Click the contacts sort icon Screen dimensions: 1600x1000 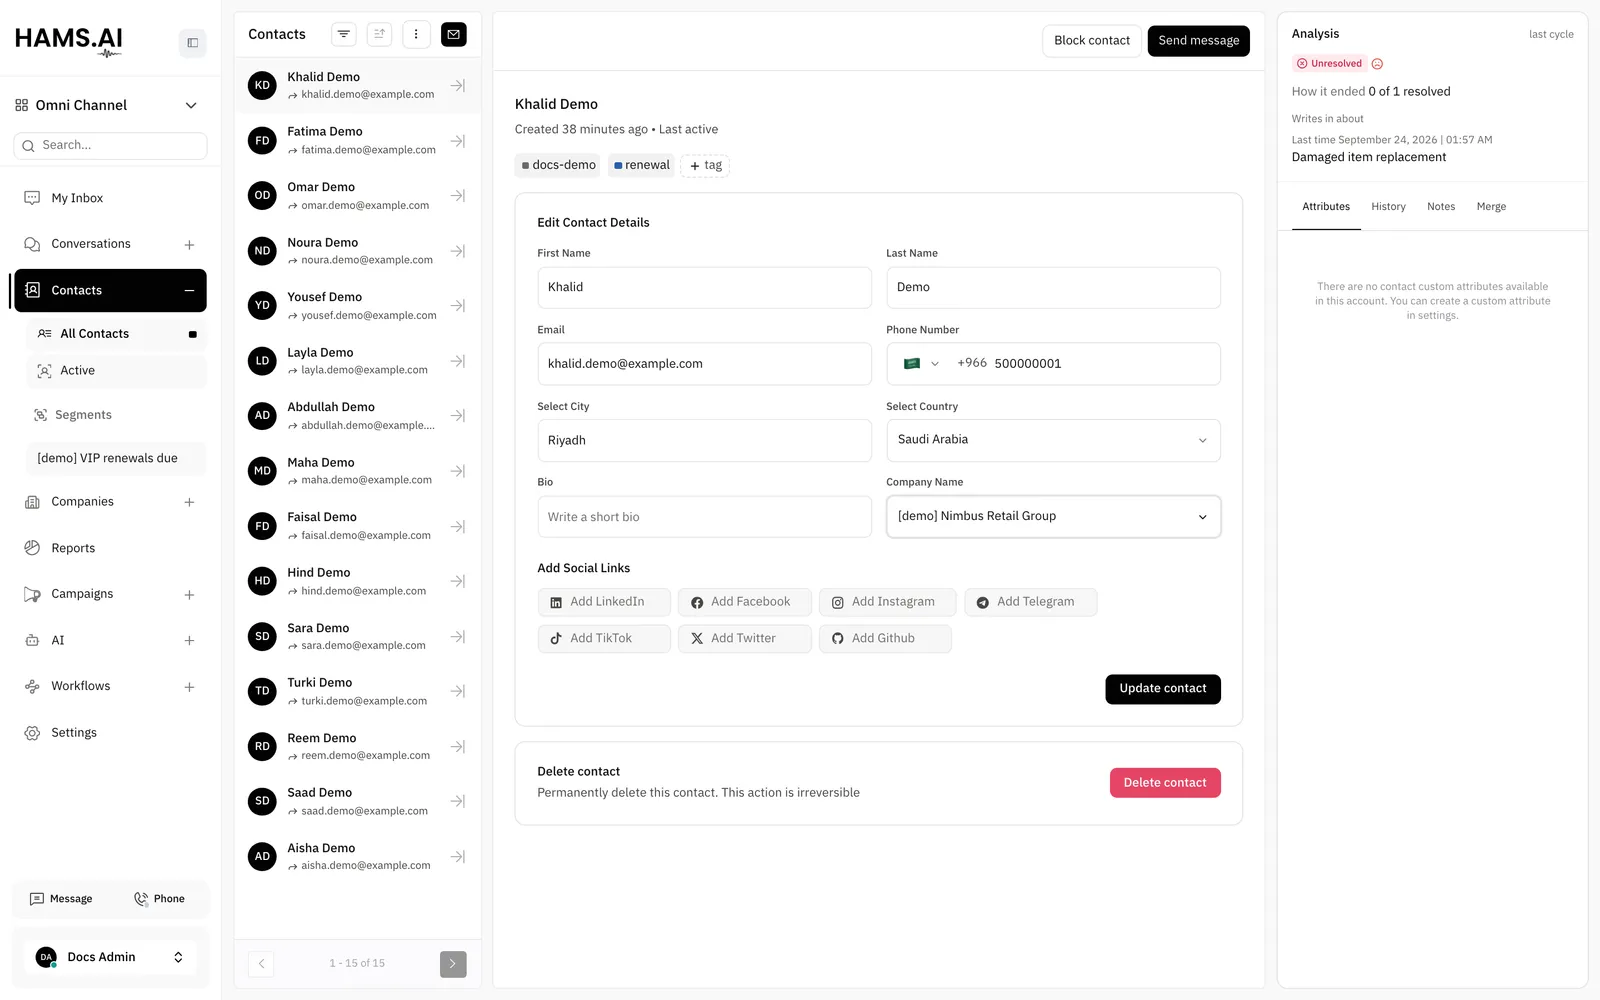(379, 34)
